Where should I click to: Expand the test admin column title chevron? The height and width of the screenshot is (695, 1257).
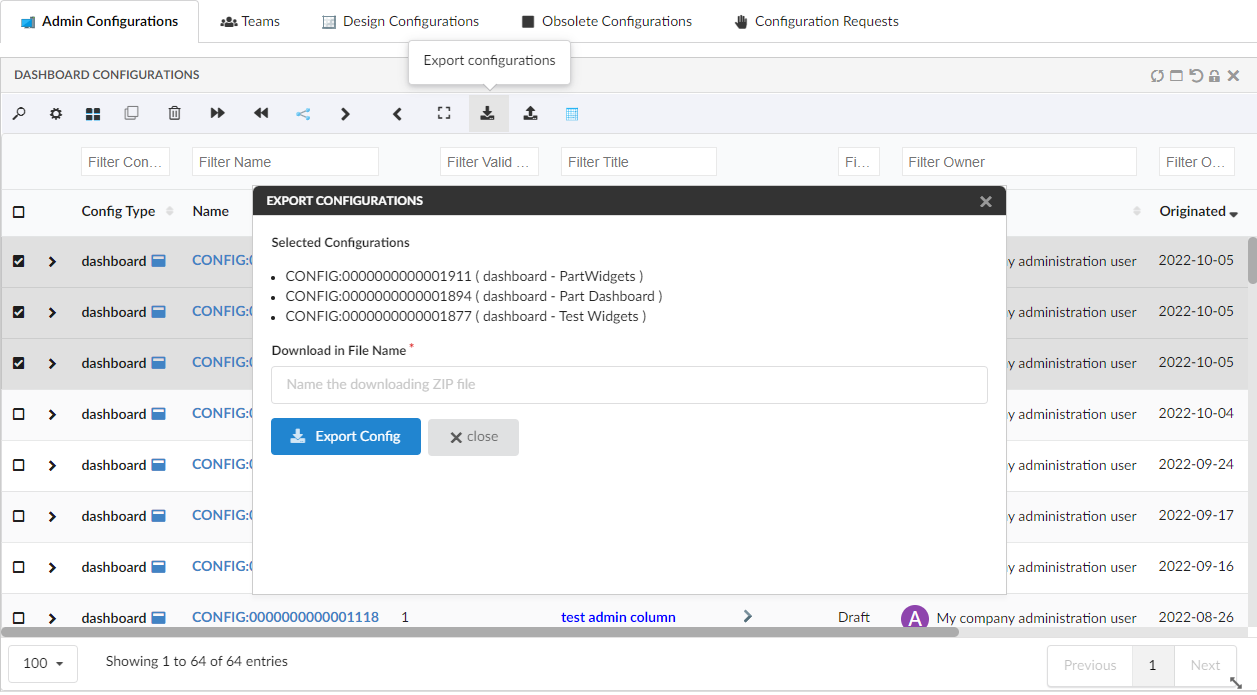(x=747, y=617)
